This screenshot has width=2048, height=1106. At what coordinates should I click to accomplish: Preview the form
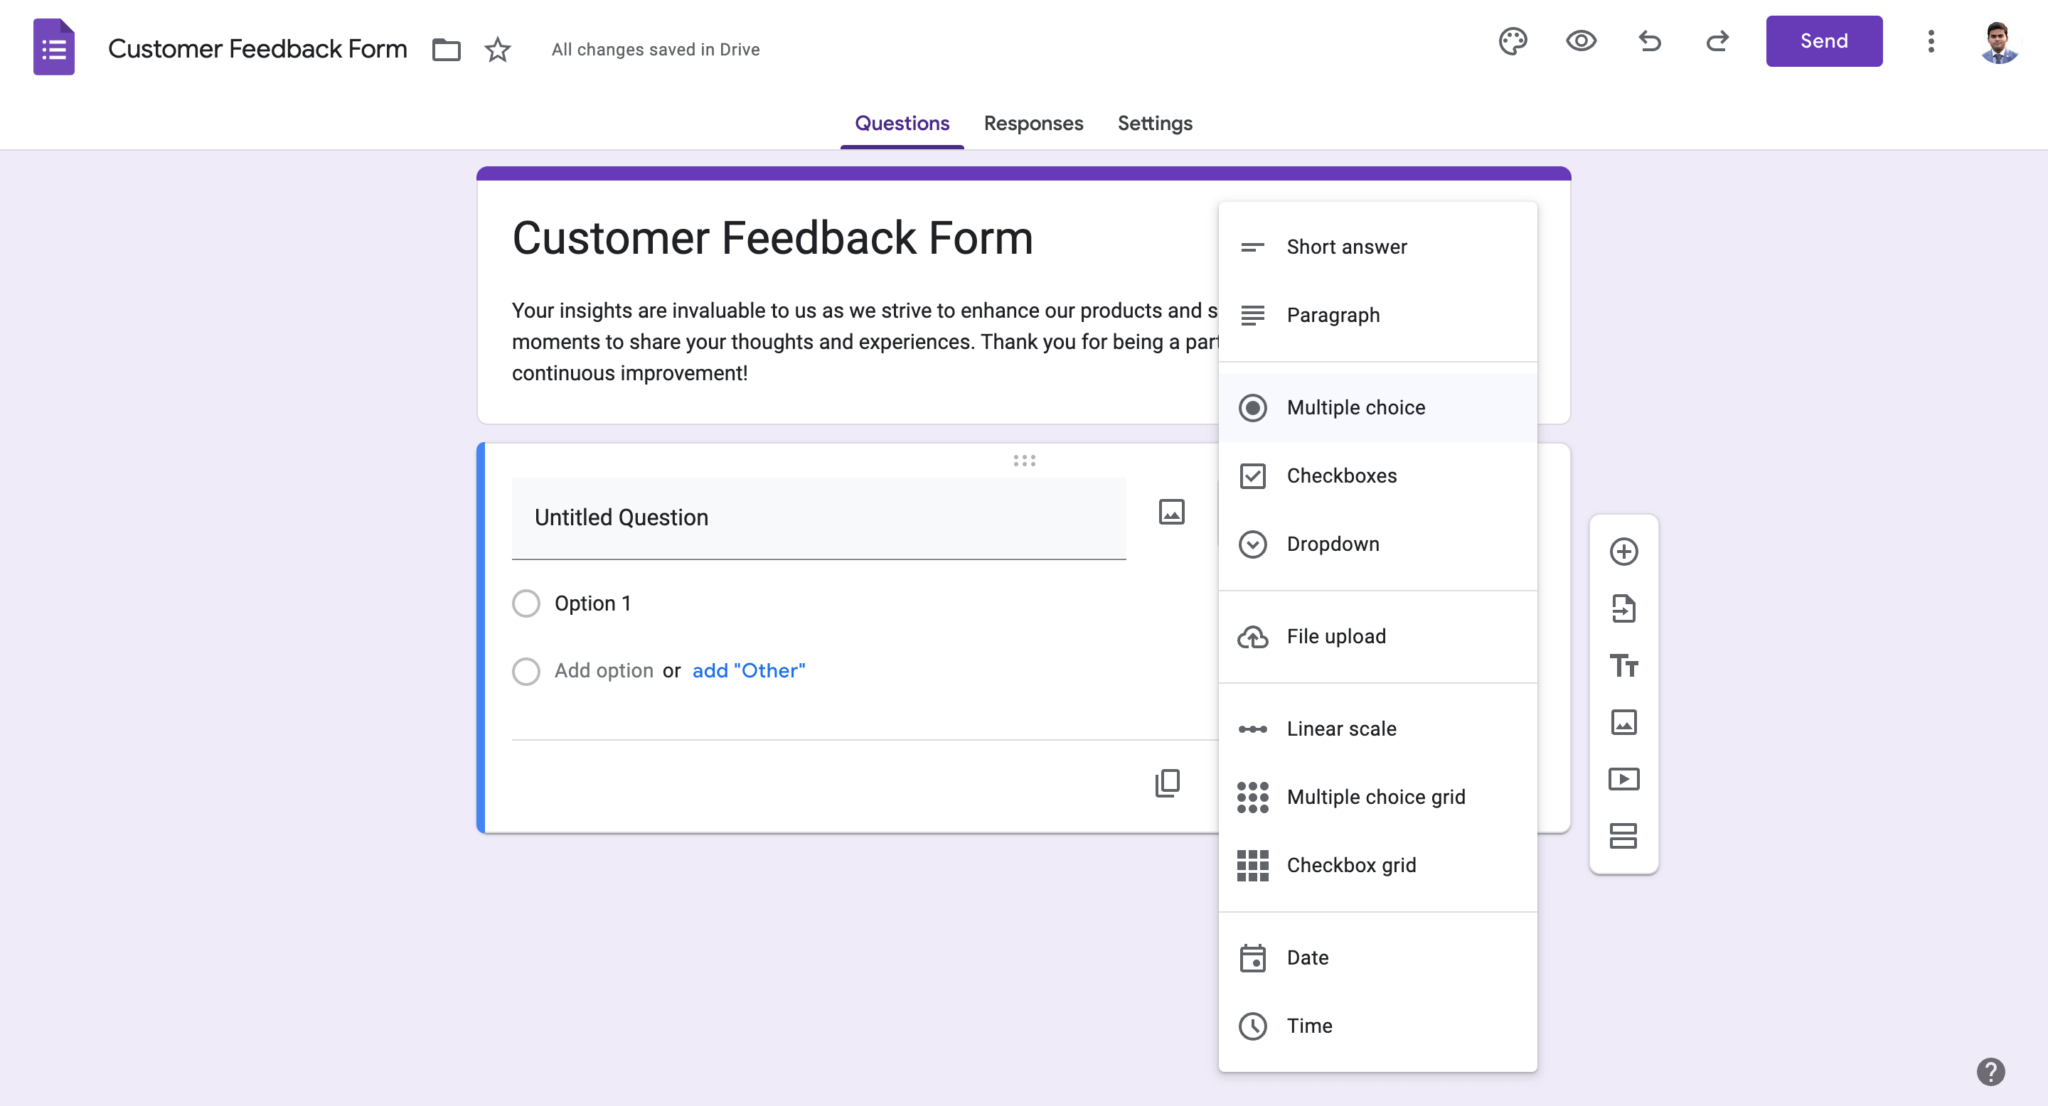(1580, 41)
